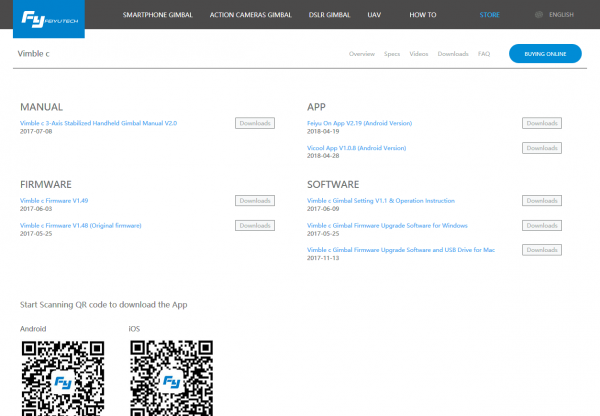Switch to the FAQ tab
The image size is (600, 416).
point(484,54)
